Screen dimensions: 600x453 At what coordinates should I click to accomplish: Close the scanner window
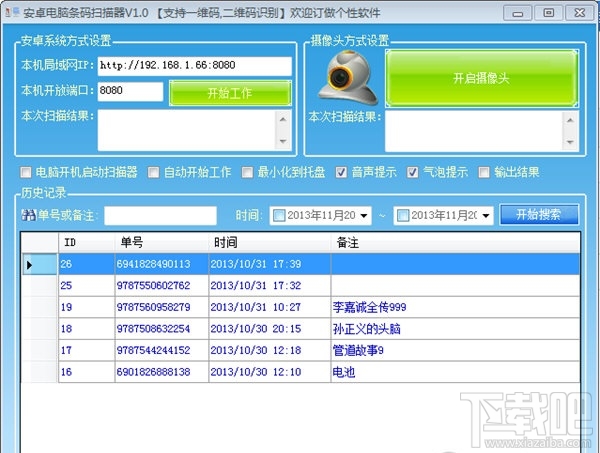point(579,13)
